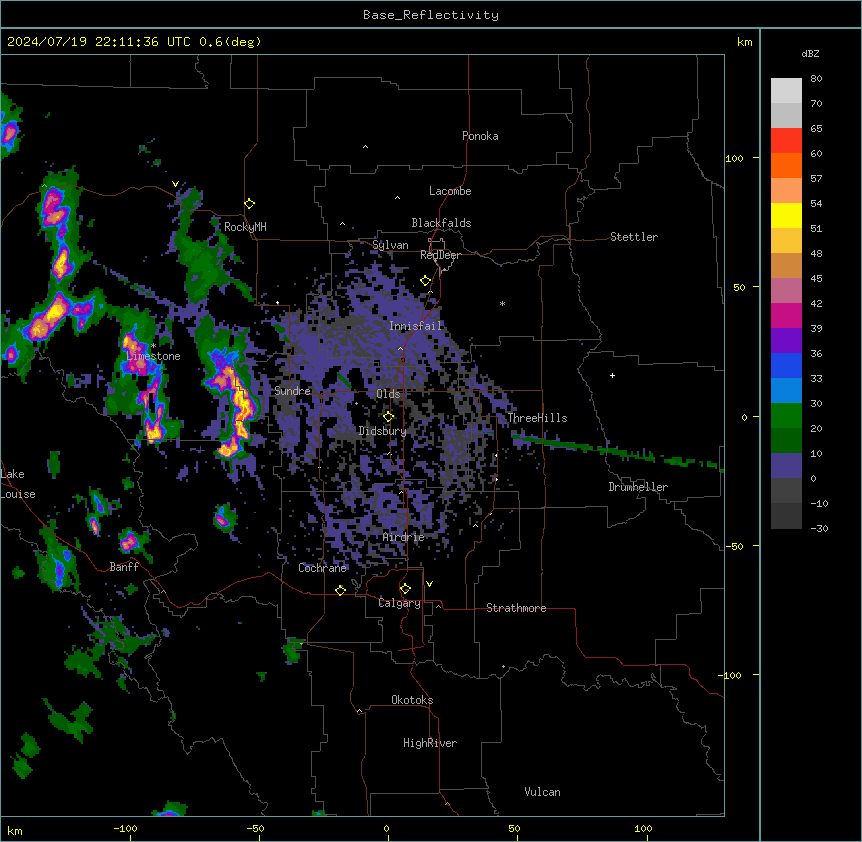
Task: Click the -30 value in the dBZ legend
Action: (x=819, y=528)
